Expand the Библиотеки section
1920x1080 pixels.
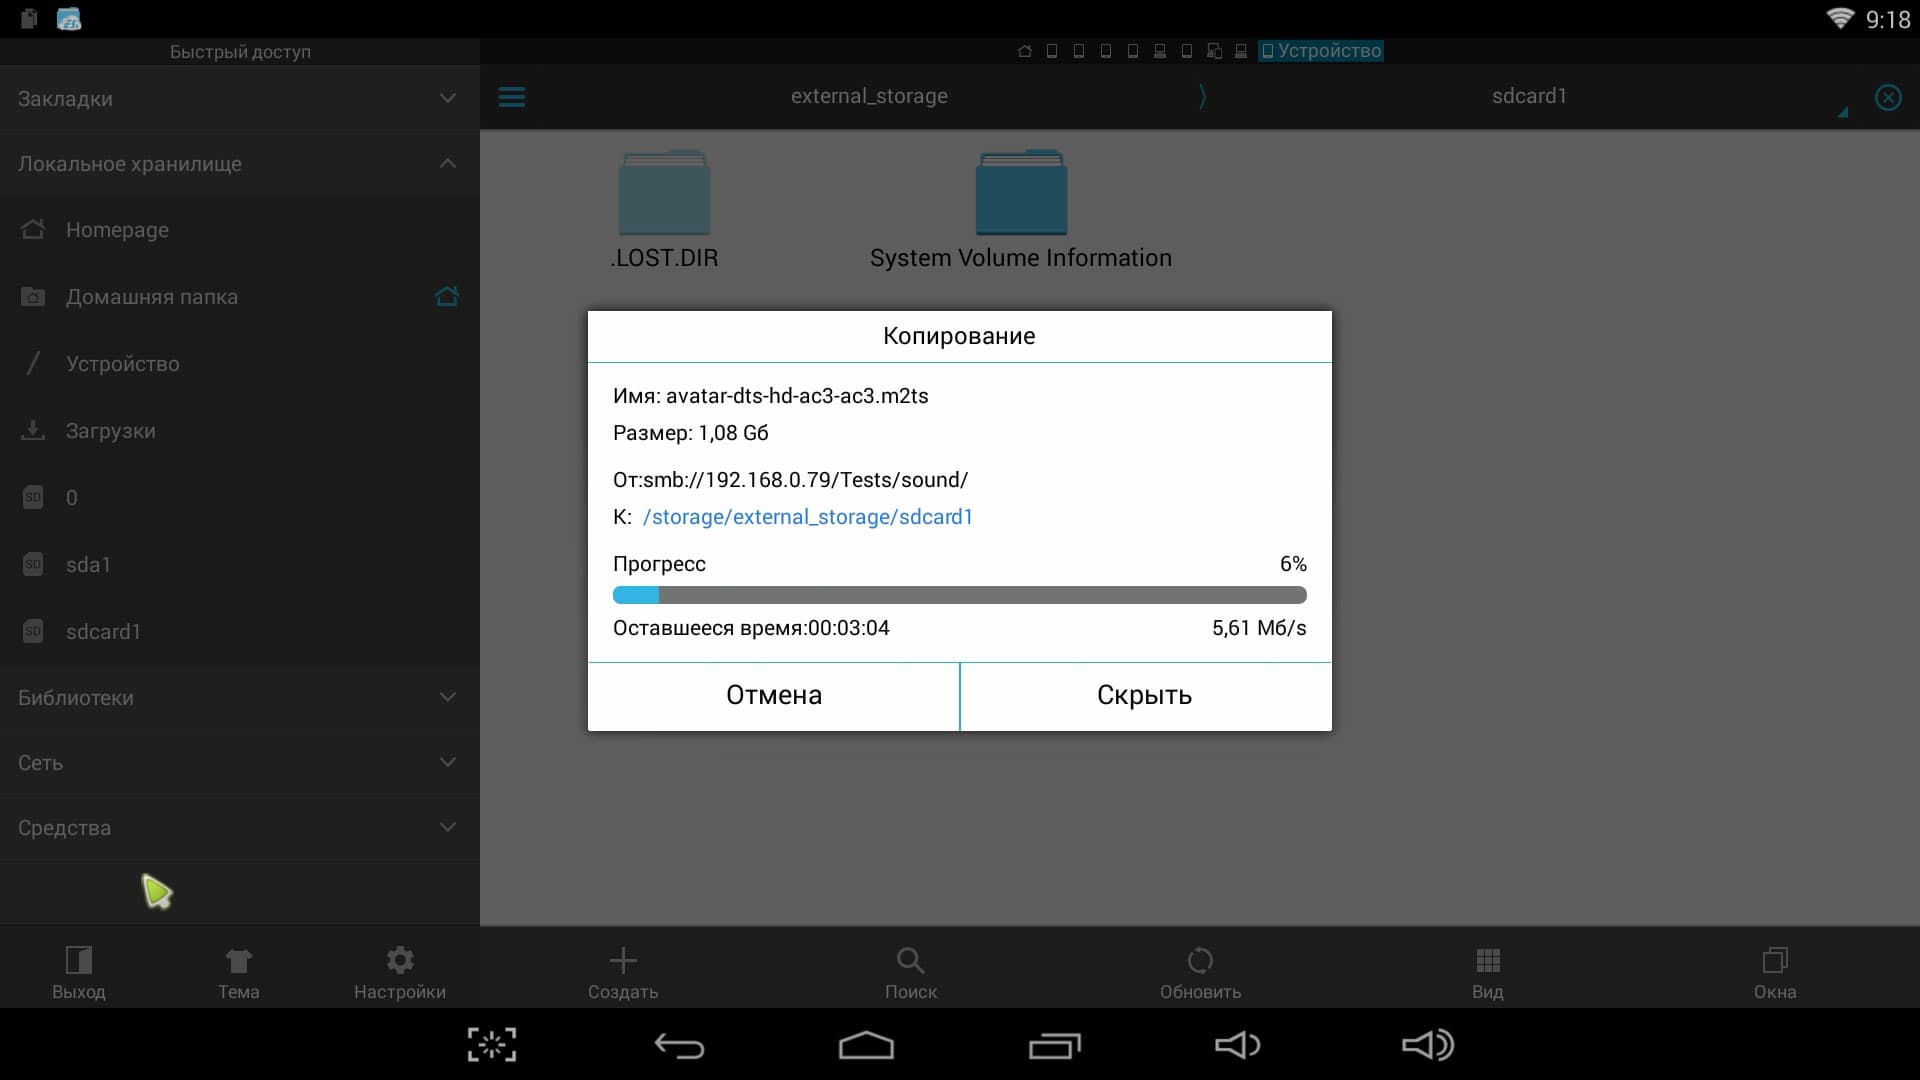coord(447,697)
